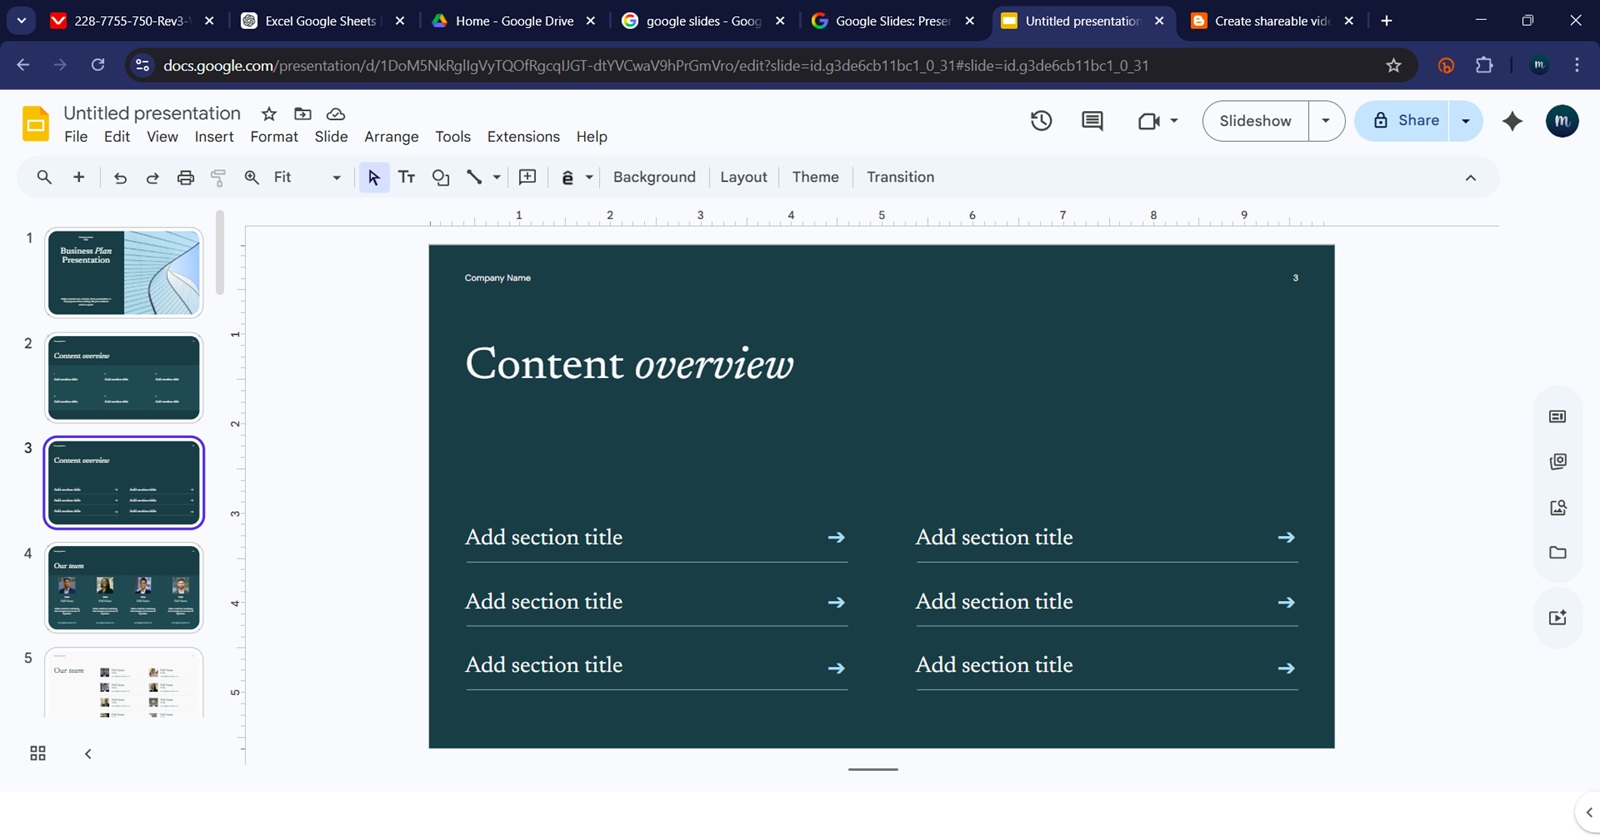Click the filmstrip vertical scrollbar
The height and width of the screenshot is (840, 1600).
[x=219, y=252]
